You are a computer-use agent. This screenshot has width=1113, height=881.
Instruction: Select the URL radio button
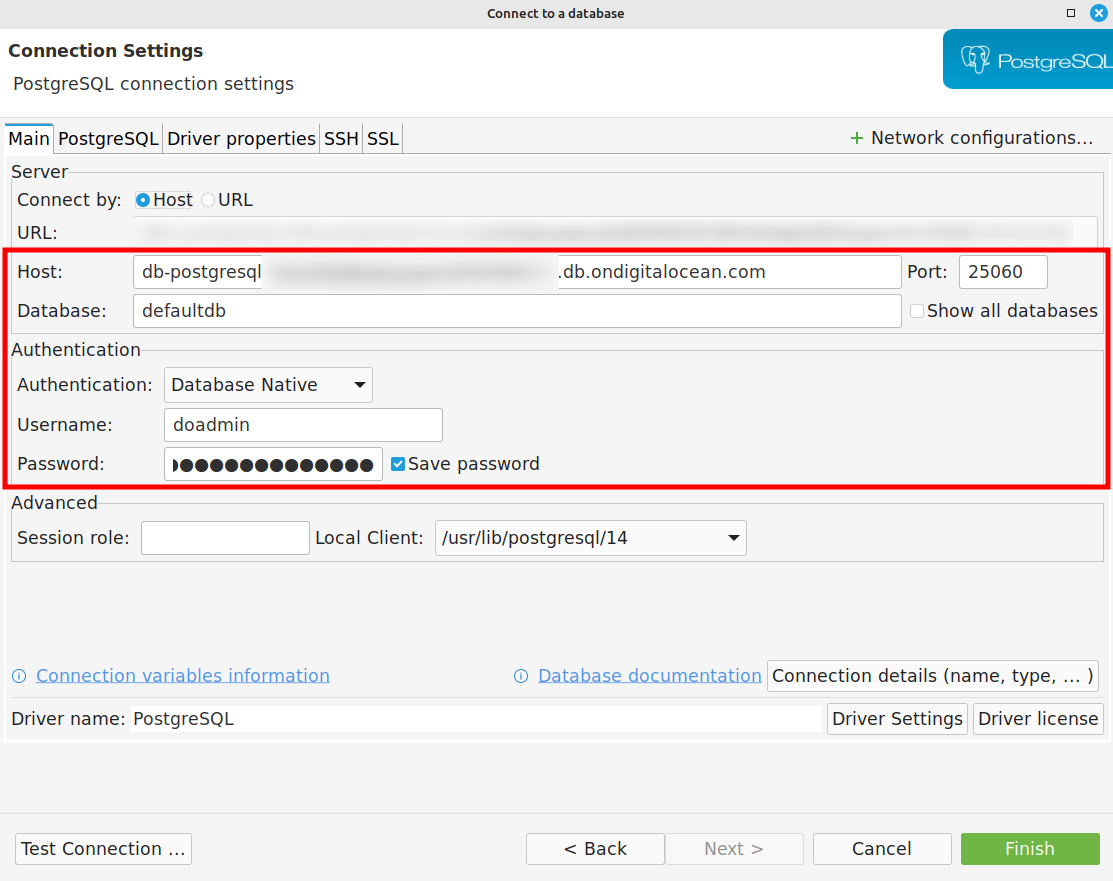208,200
